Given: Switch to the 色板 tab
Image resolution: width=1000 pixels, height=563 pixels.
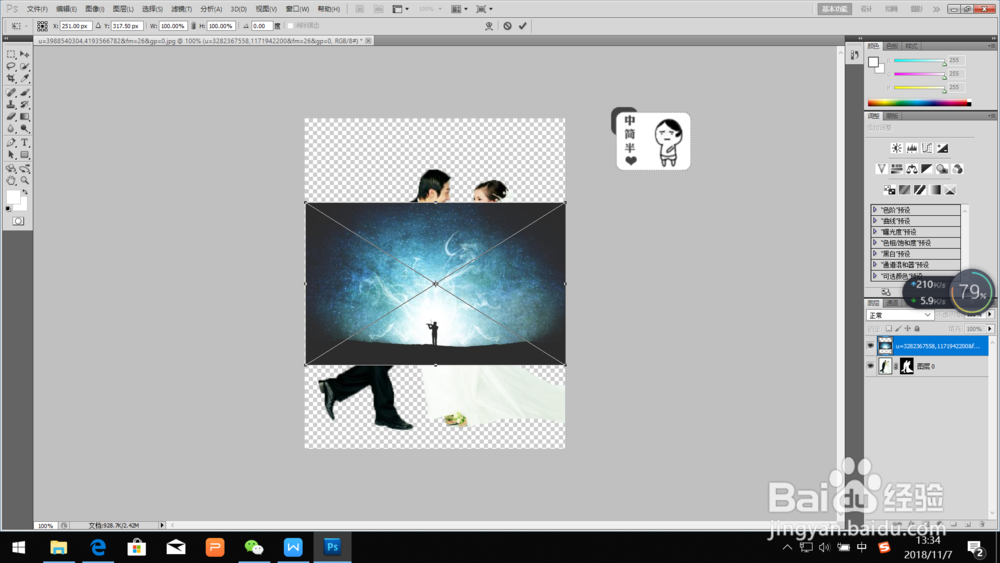Looking at the screenshot, I should pyautogui.click(x=892, y=46).
